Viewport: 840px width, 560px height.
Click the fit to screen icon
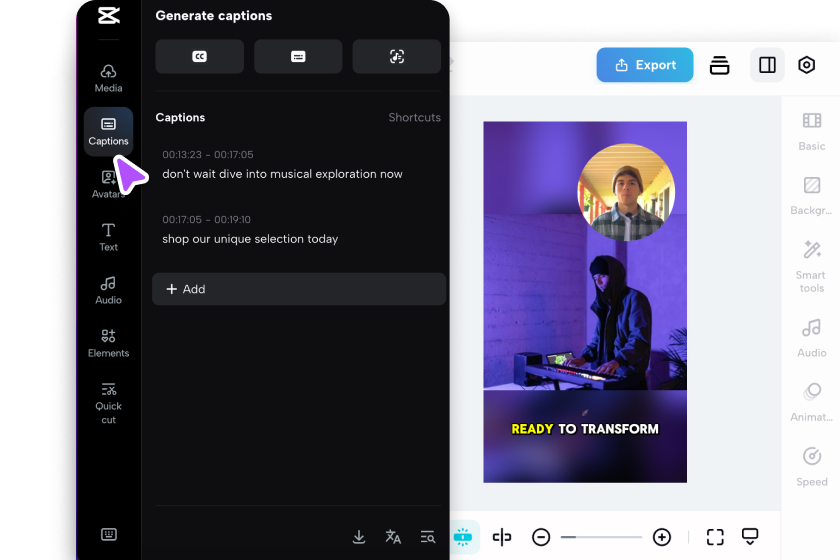(x=715, y=536)
